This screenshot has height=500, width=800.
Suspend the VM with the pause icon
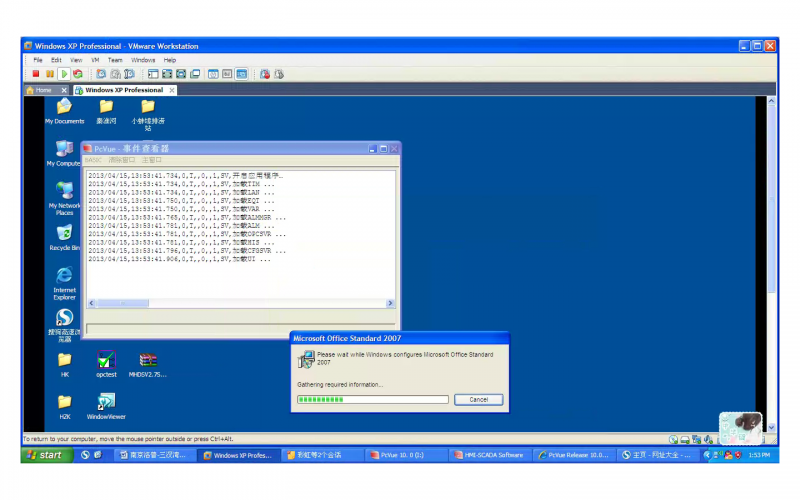point(49,74)
